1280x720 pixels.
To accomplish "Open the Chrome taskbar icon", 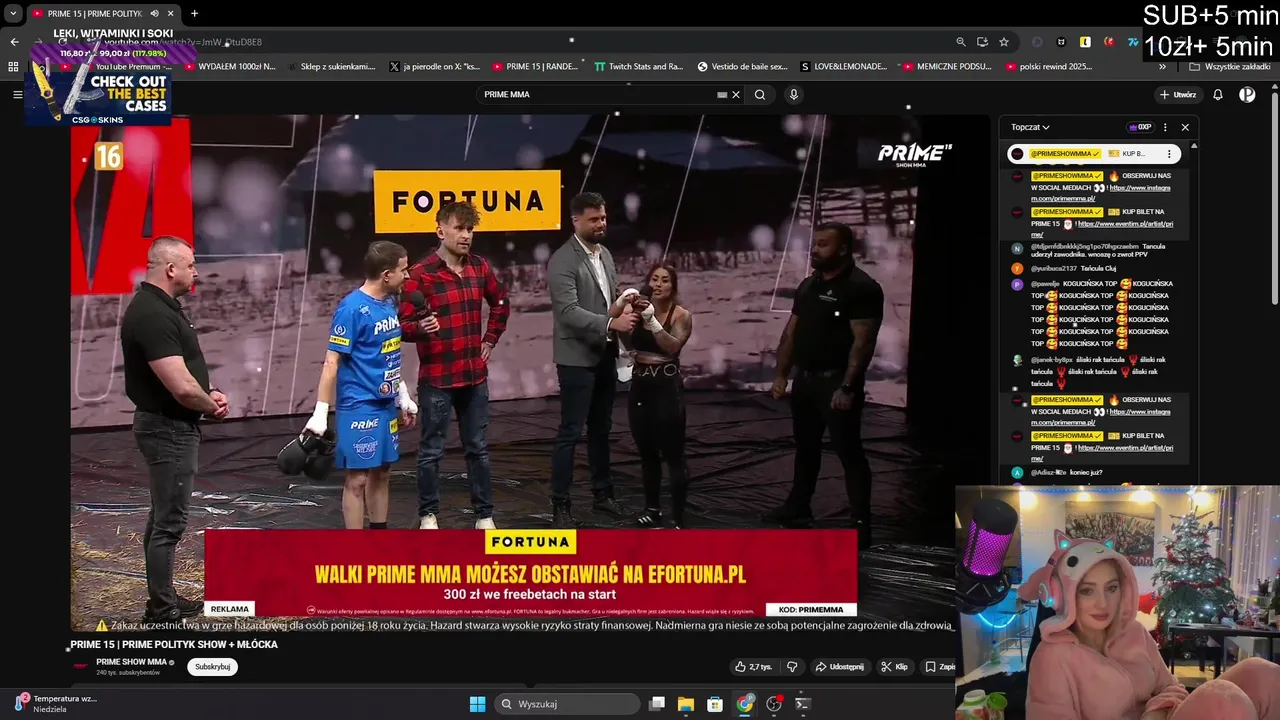I will coord(745,704).
